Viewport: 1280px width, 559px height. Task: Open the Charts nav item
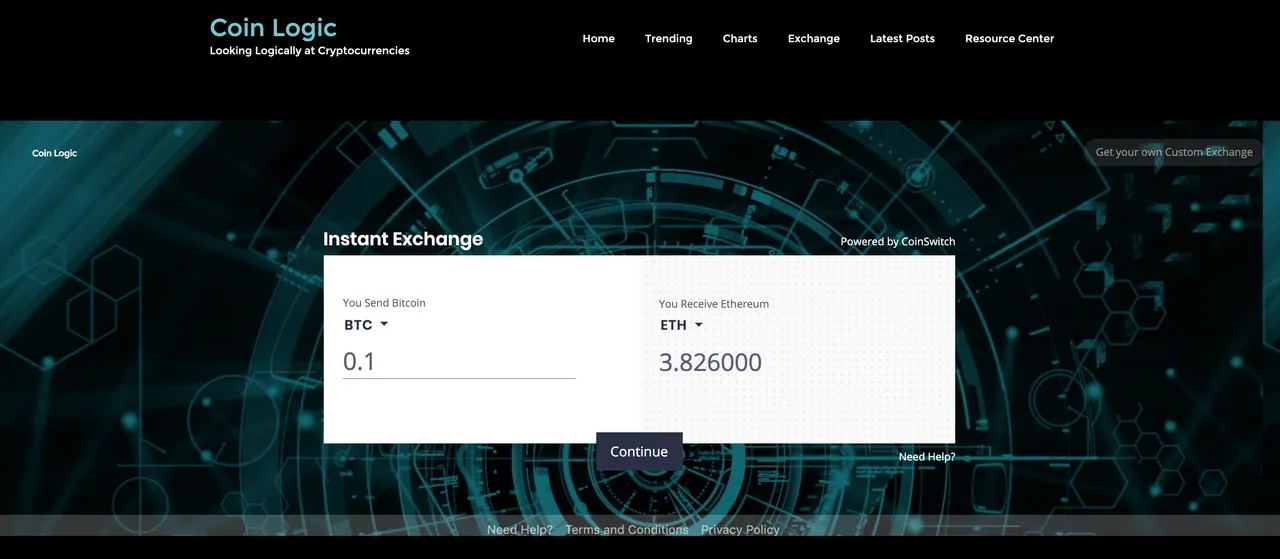tap(740, 38)
